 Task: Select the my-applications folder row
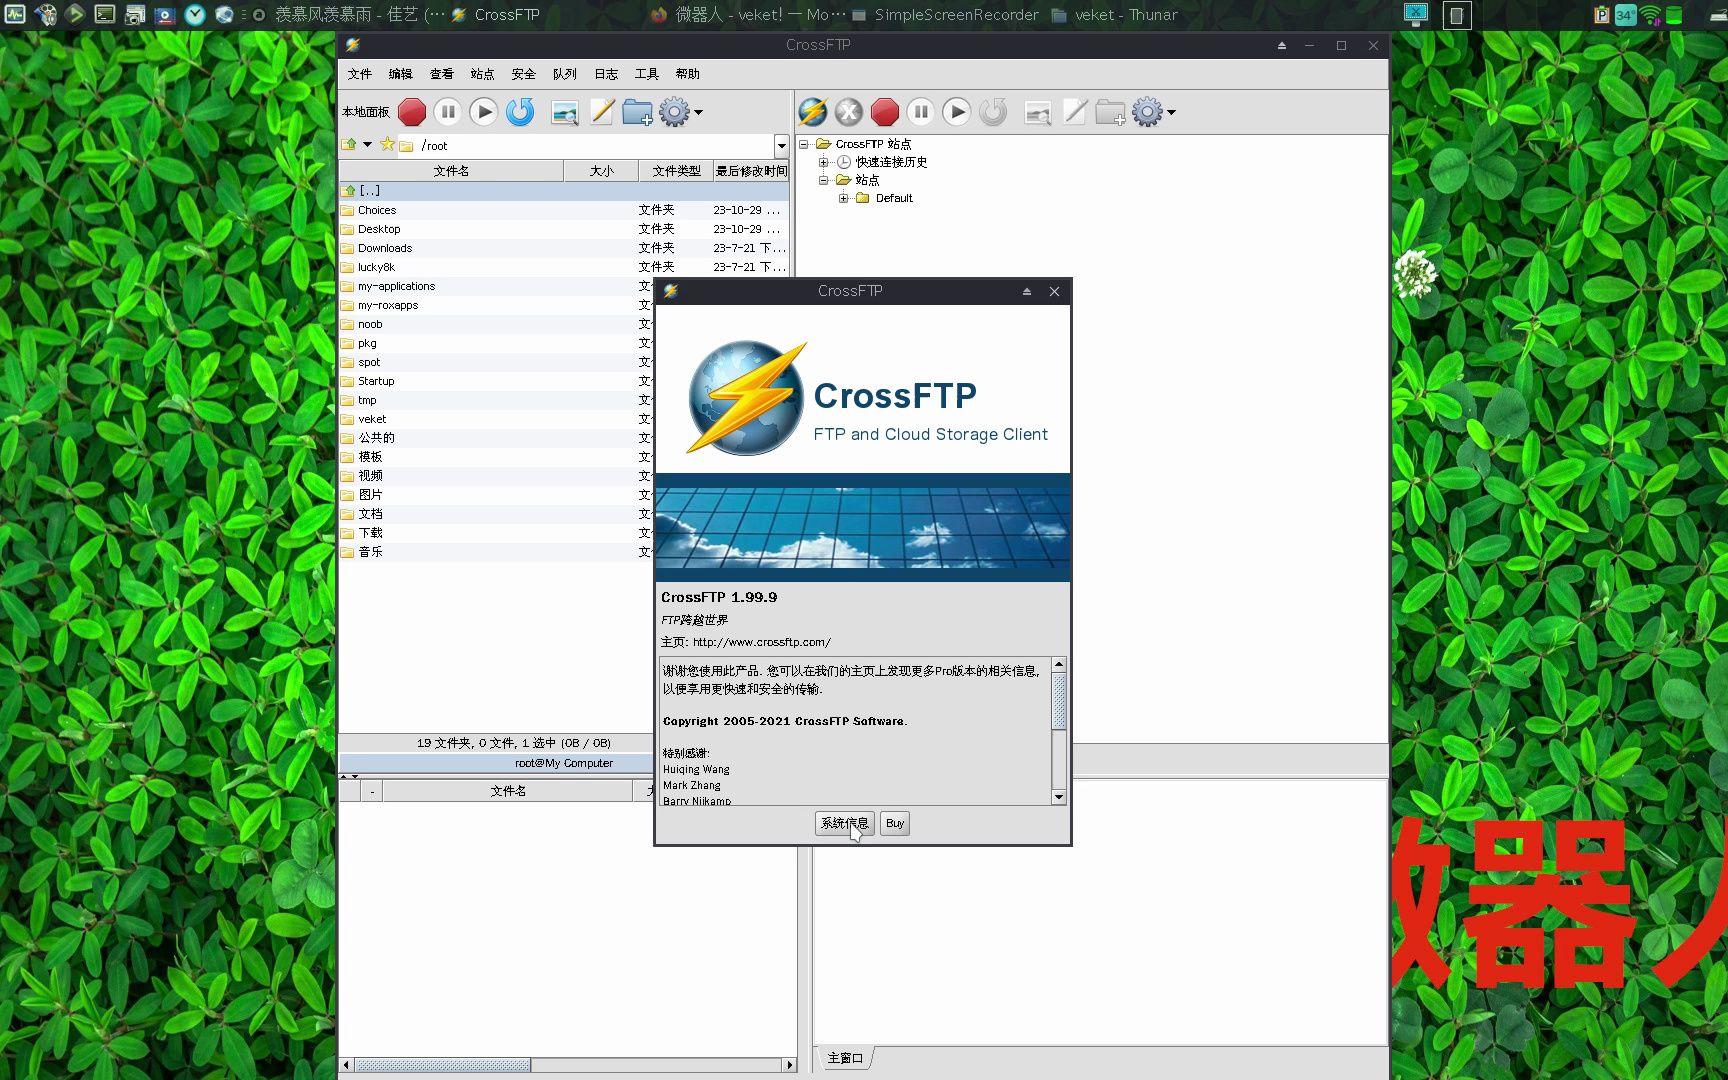point(496,286)
